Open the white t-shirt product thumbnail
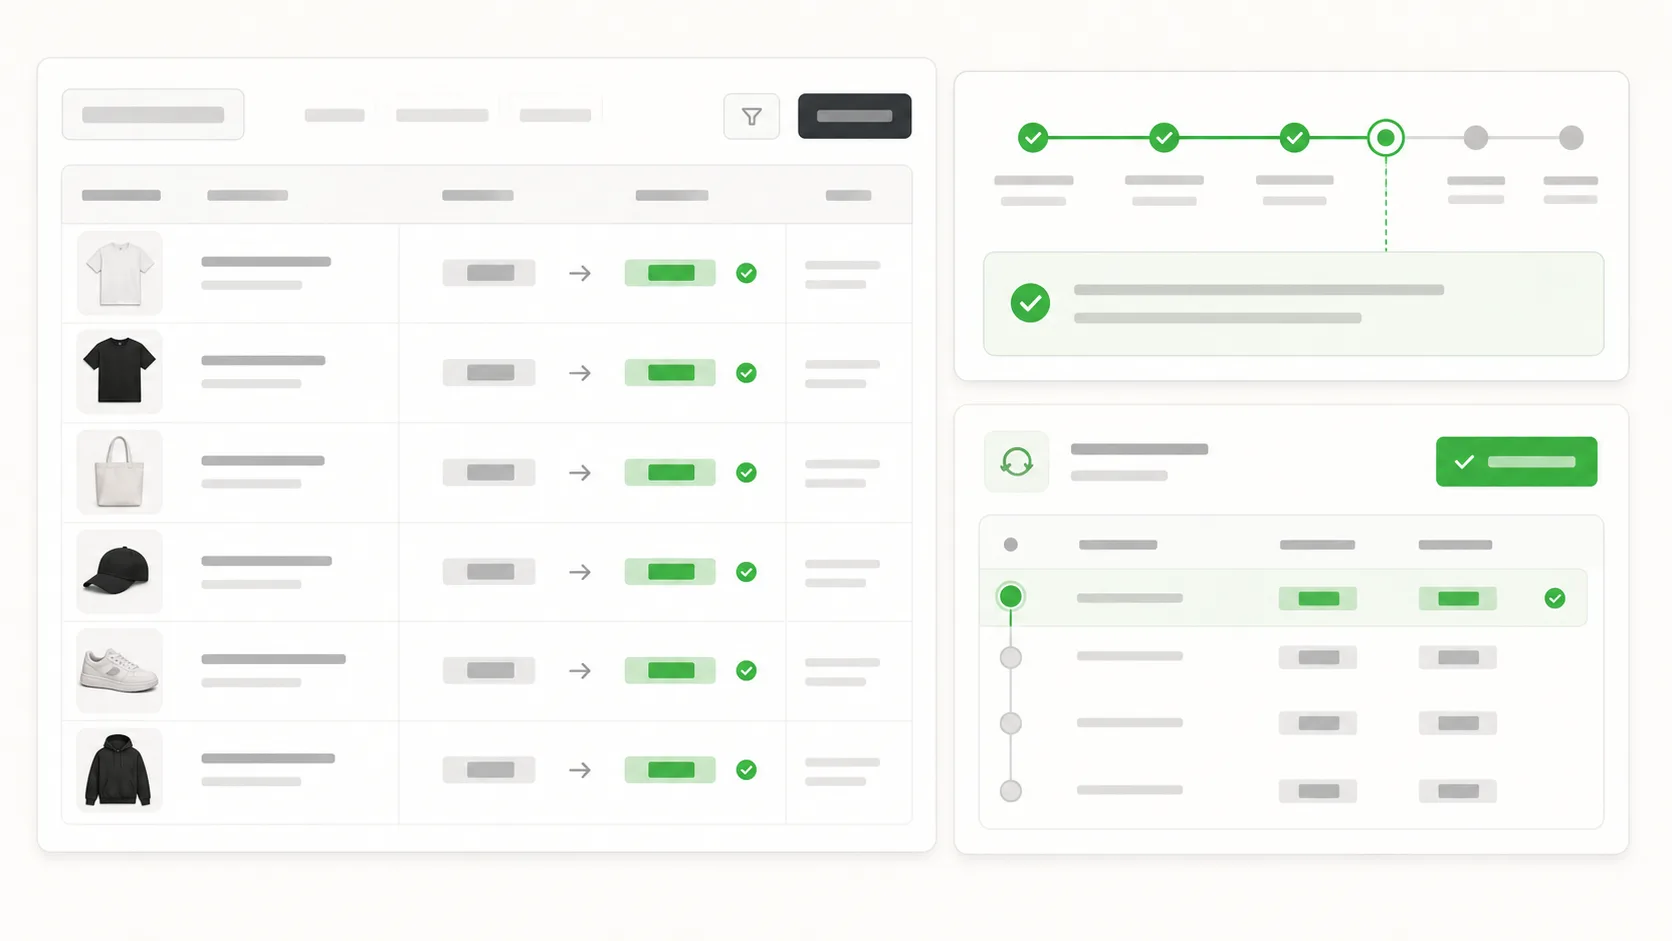Image resolution: width=1672 pixels, height=941 pixels. point(120,273)
